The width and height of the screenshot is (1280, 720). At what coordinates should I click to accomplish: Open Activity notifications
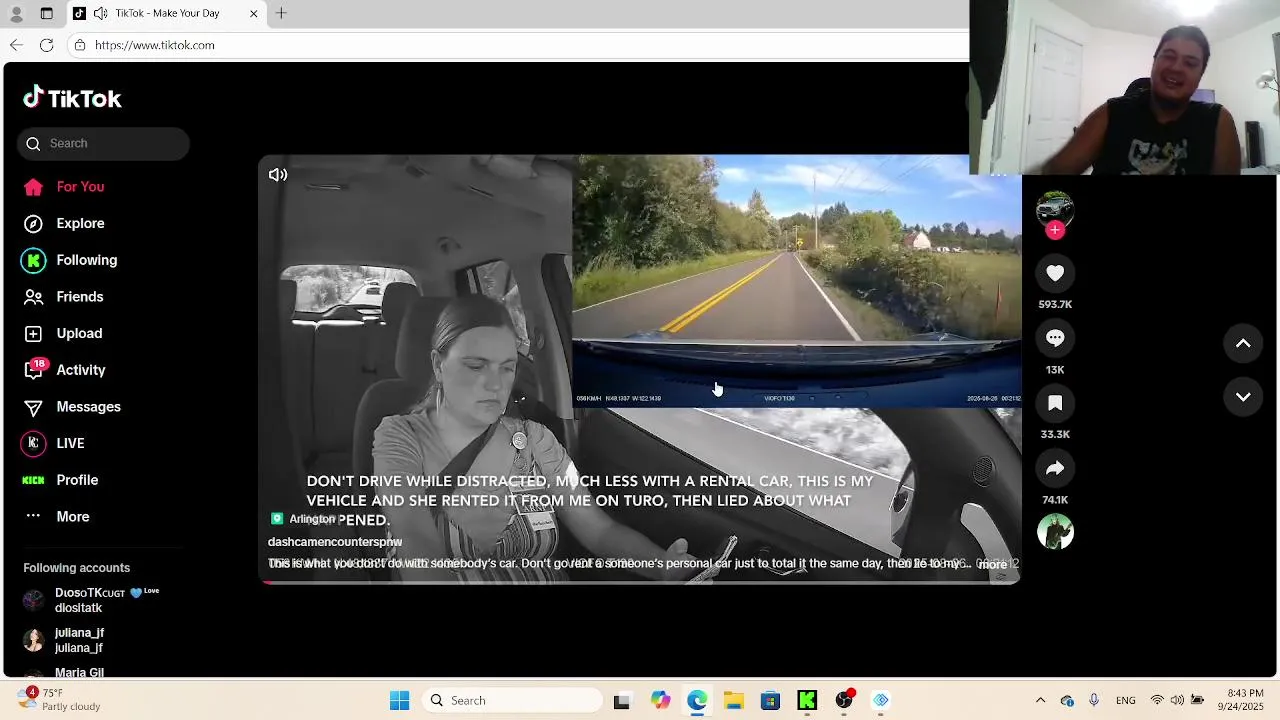click(65, 370)
